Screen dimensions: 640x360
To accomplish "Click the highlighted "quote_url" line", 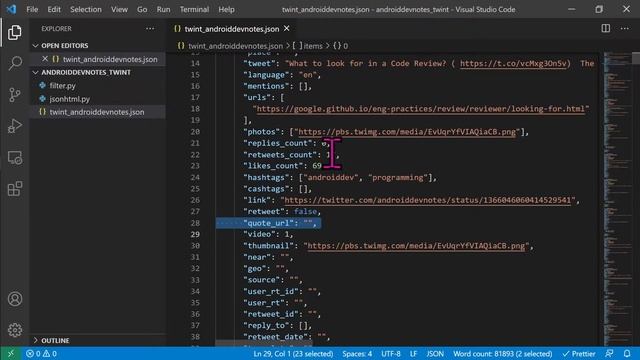I will [x=268, y=223].
